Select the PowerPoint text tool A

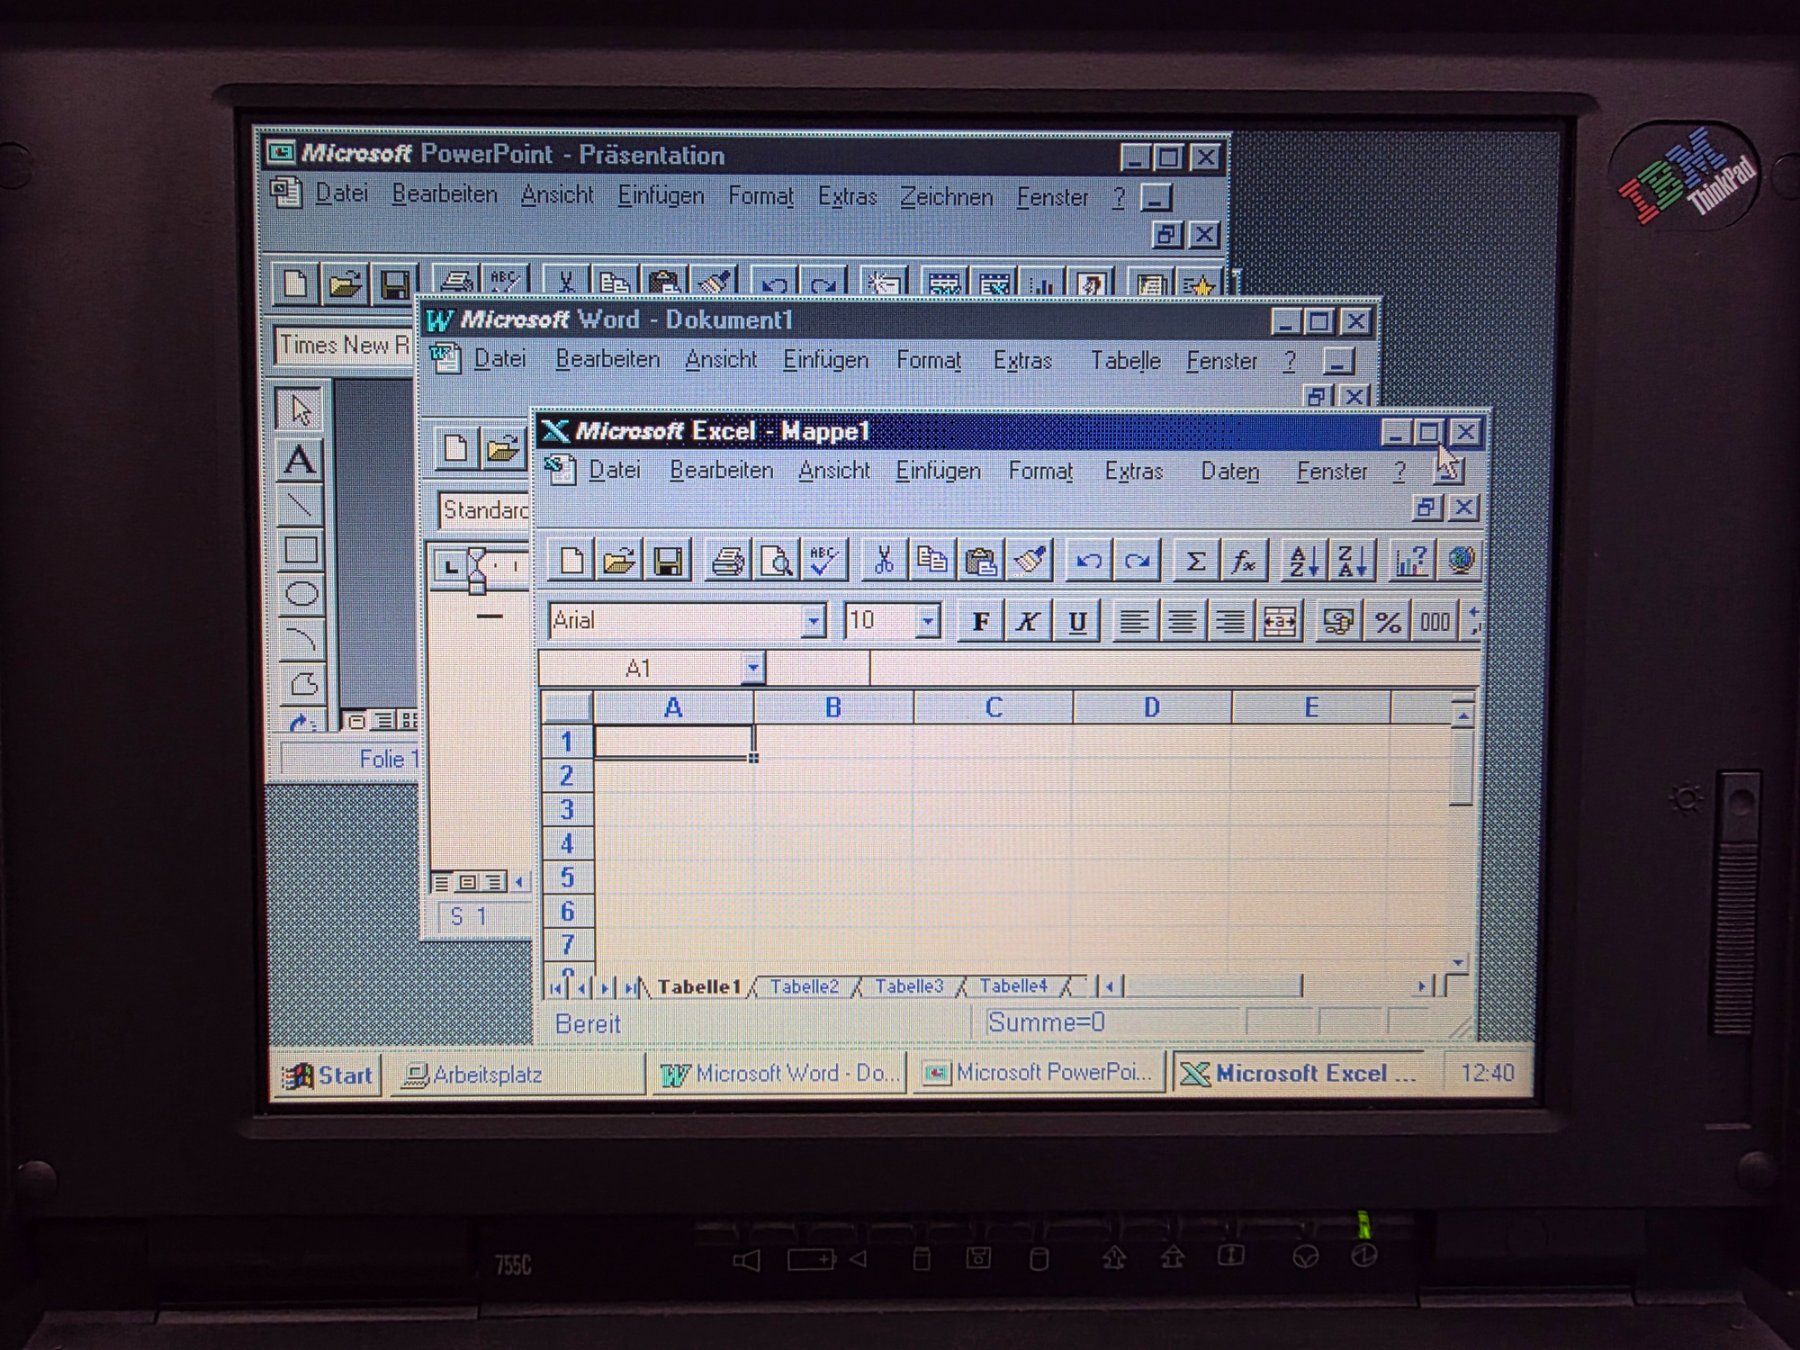[299, 459]
